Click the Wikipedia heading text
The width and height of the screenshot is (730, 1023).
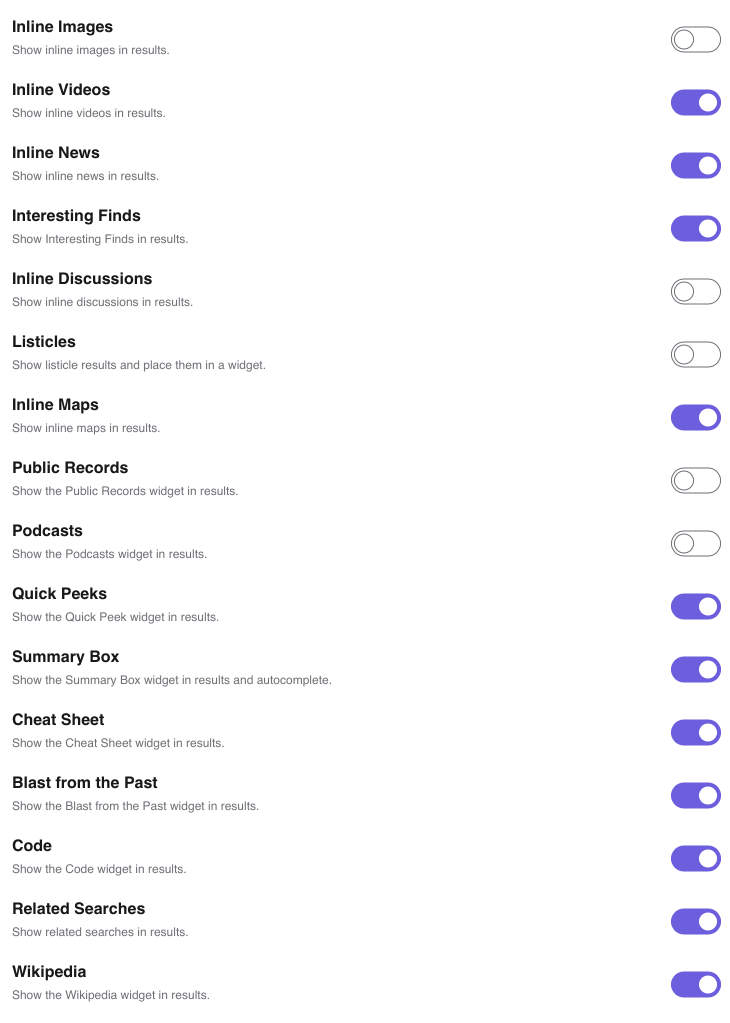(x=49, y=971)
